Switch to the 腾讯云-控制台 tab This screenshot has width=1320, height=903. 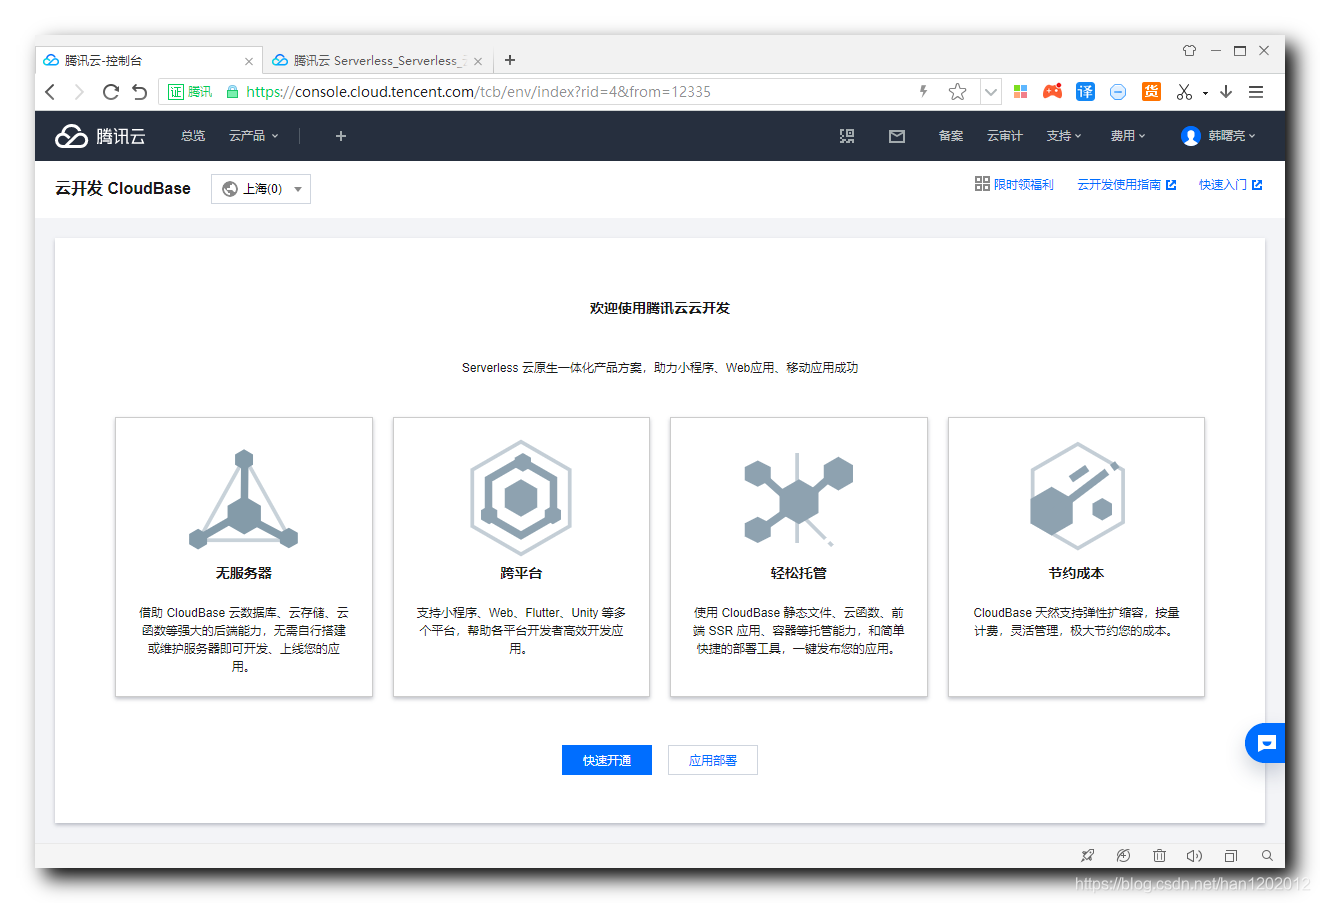(x=148, y=61)
